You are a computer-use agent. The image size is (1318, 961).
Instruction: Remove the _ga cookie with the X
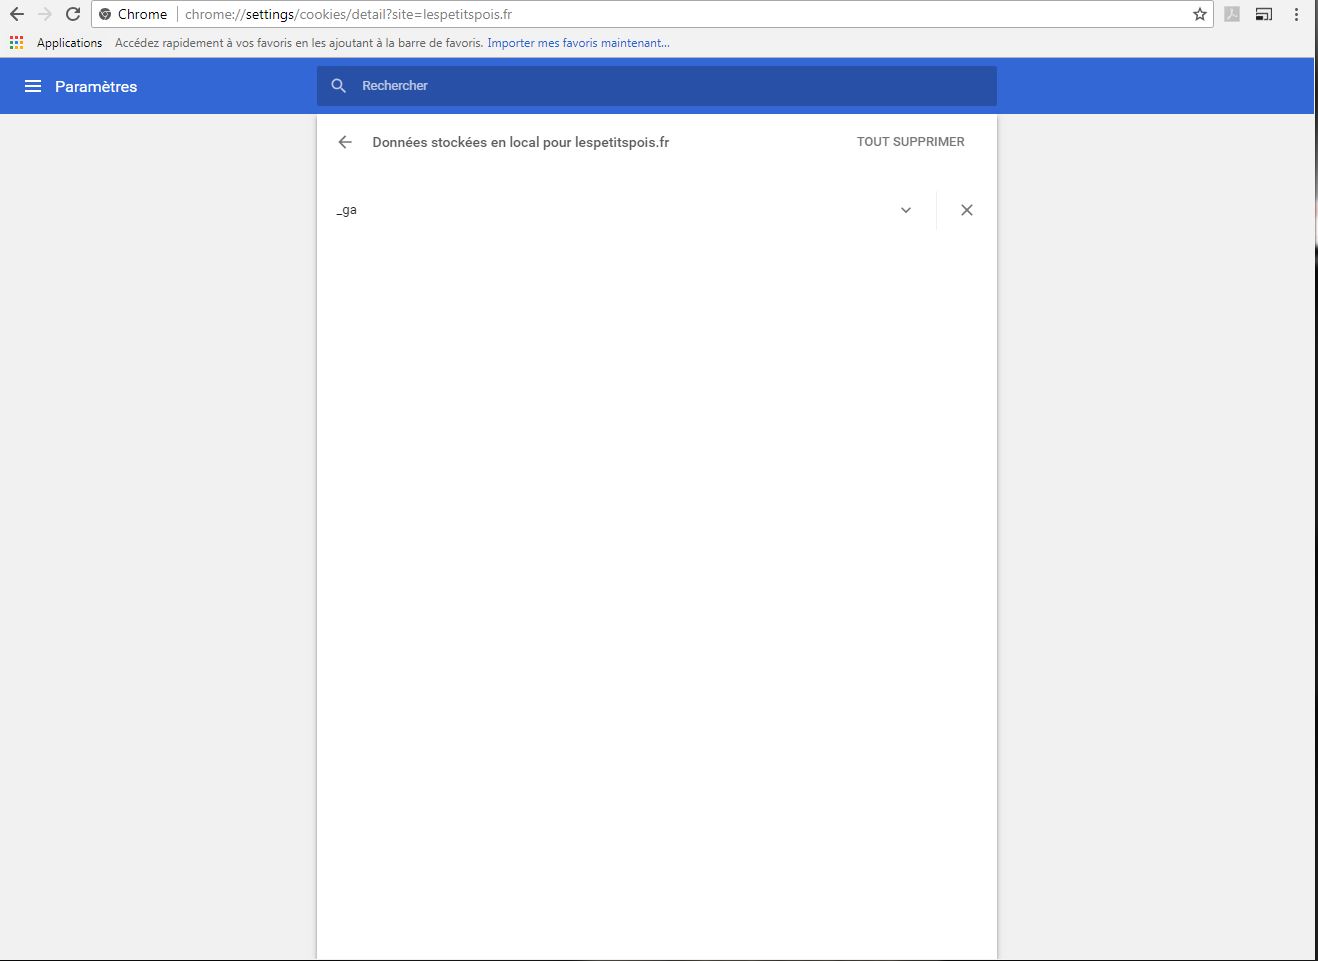967,210
